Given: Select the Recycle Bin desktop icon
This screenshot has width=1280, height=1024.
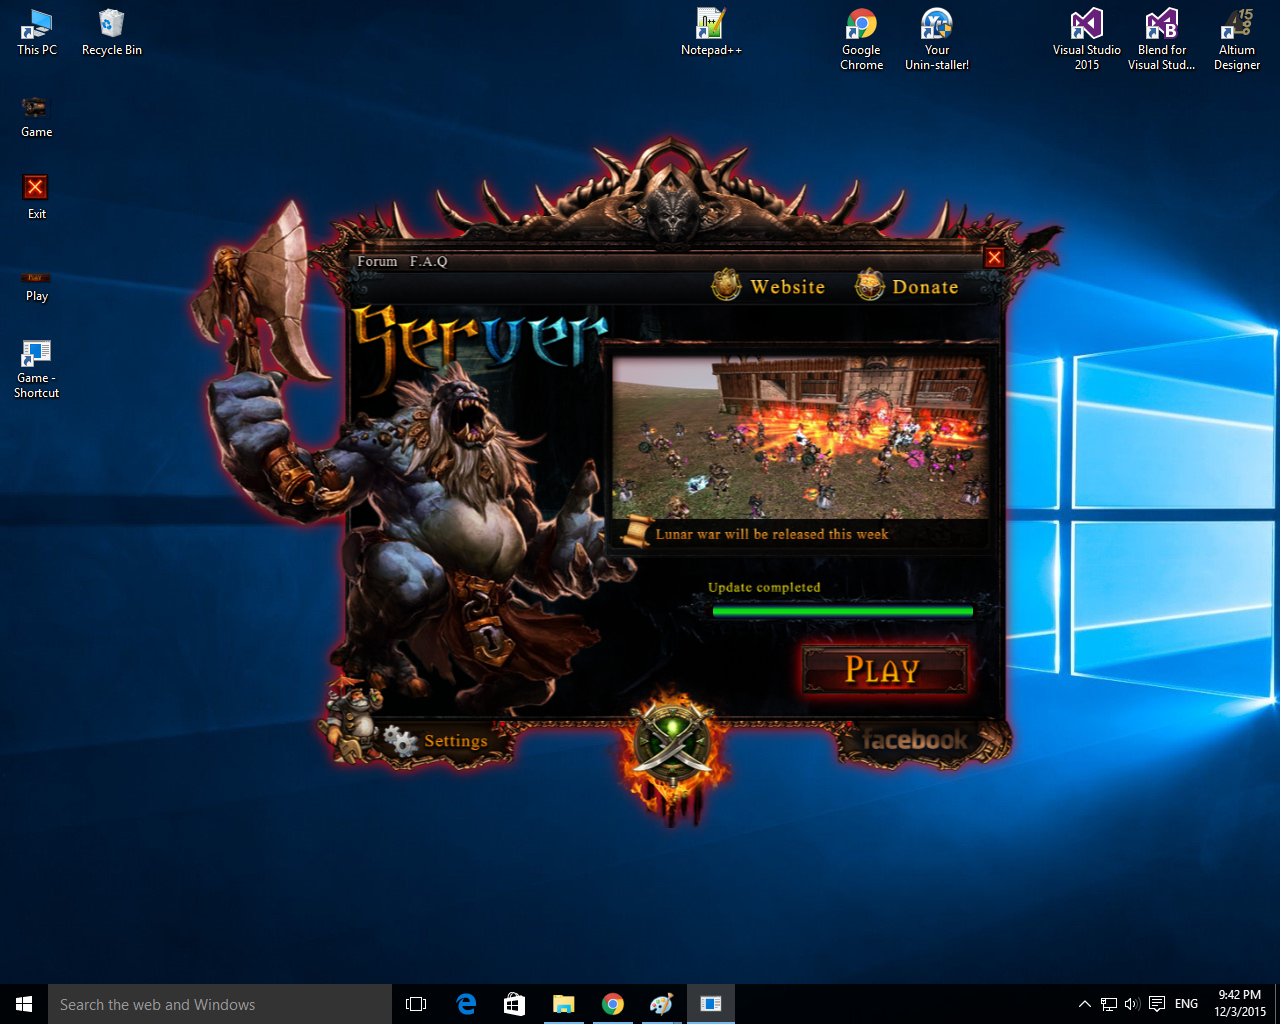Looking at the screenshot, I should (x=112, y=32).
